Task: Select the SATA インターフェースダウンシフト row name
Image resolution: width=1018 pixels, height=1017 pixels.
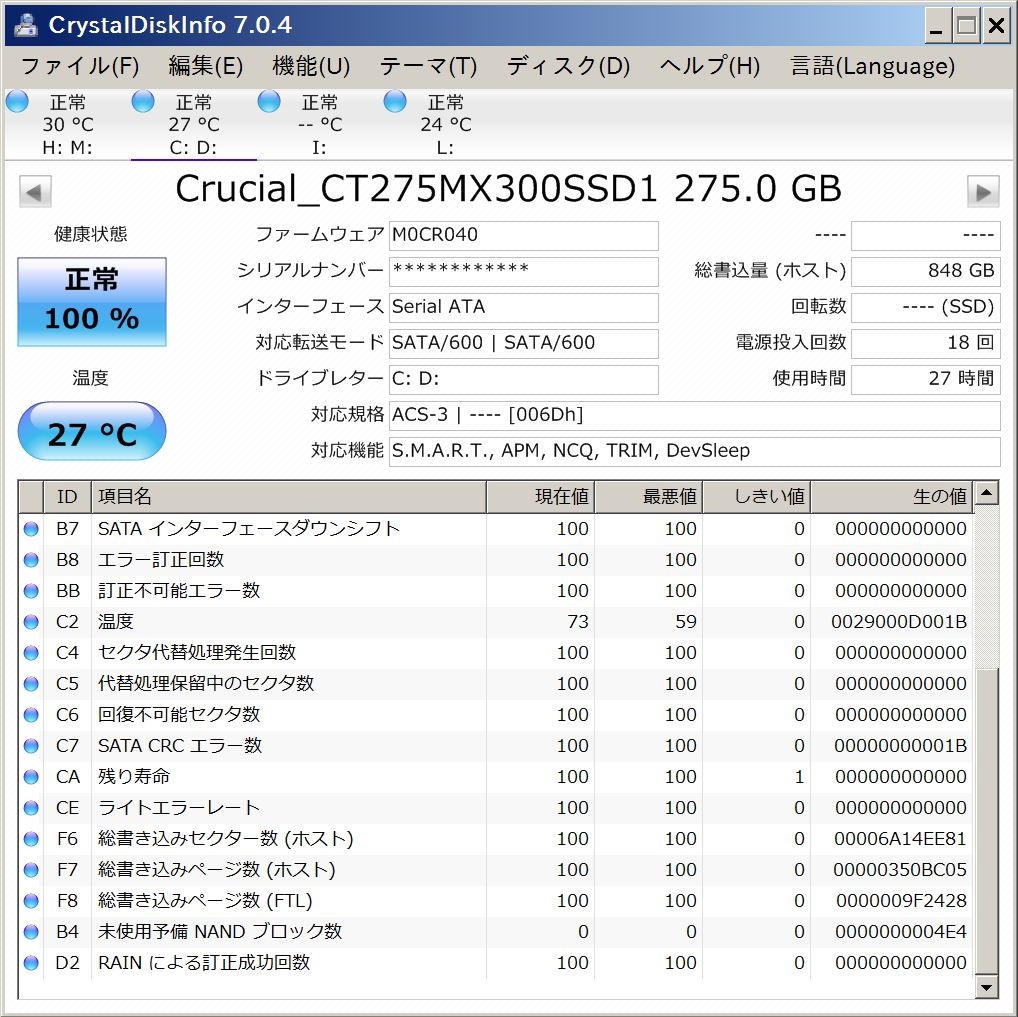Action: coord(249,529)
